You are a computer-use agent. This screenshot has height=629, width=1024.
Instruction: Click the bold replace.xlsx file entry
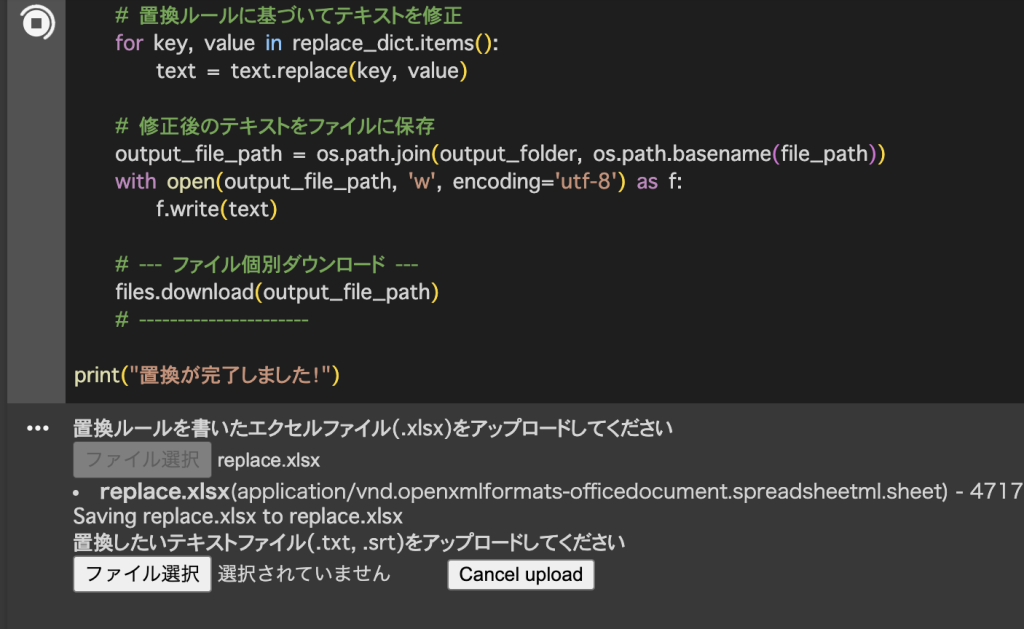pyautogui.click(x=165, y=491)
